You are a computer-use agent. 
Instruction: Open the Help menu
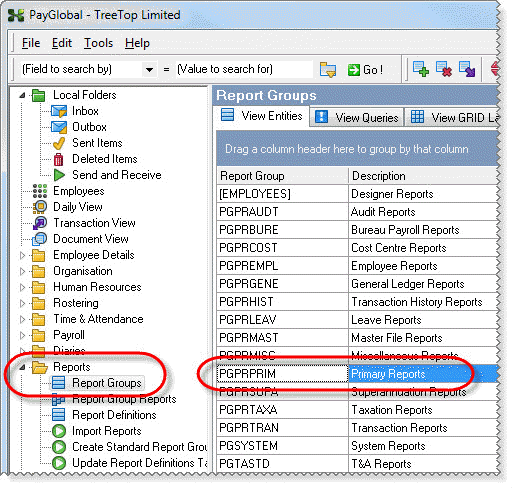click(x=137, y=43)
